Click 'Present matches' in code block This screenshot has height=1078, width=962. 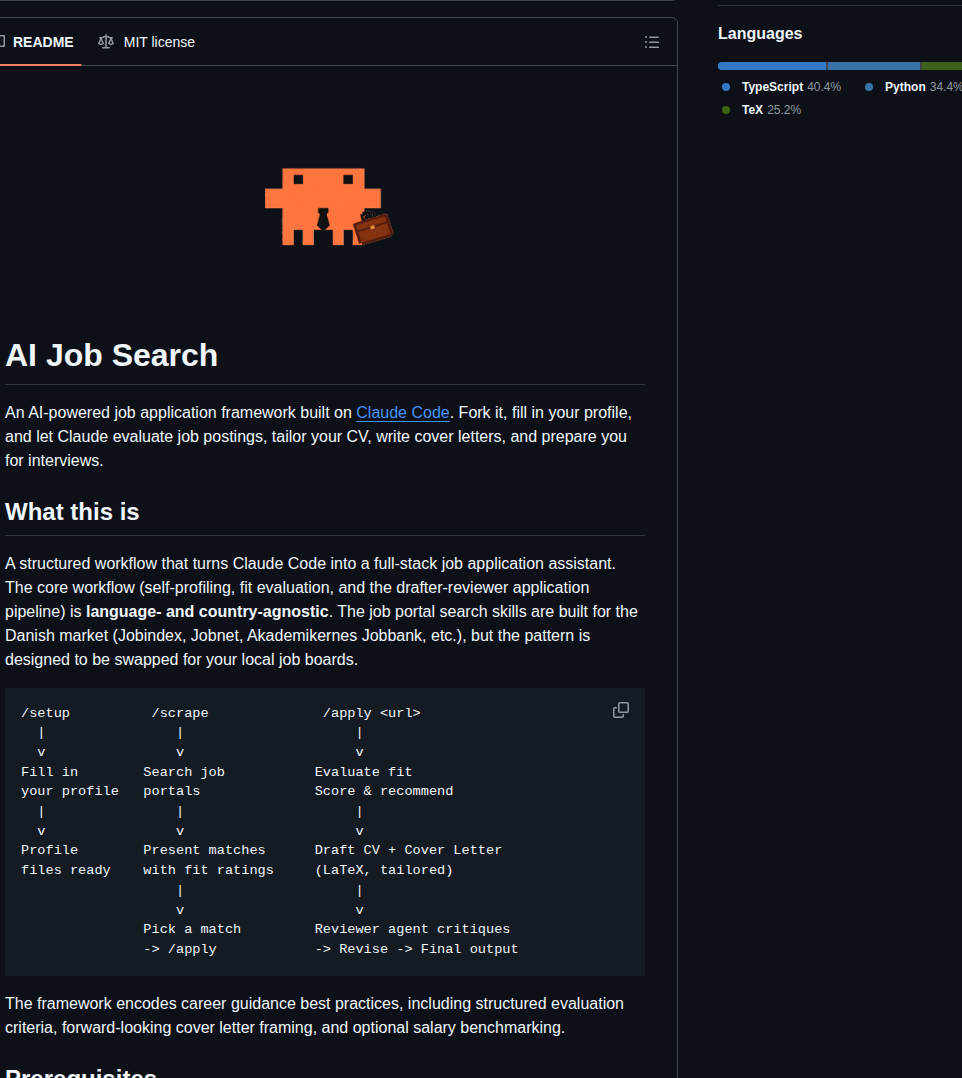point(204,850)
